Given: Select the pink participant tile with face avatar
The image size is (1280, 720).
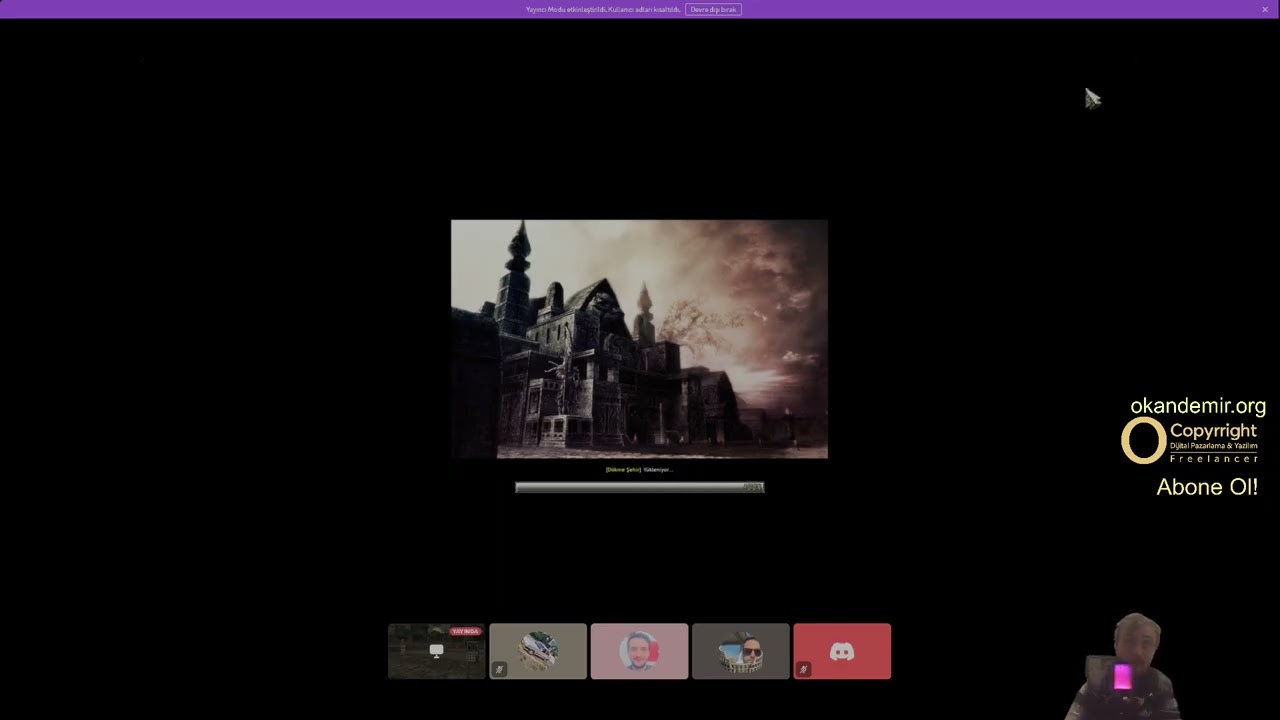Looking at the screenshot, I should pyautogui.click(x=639, y=651).
